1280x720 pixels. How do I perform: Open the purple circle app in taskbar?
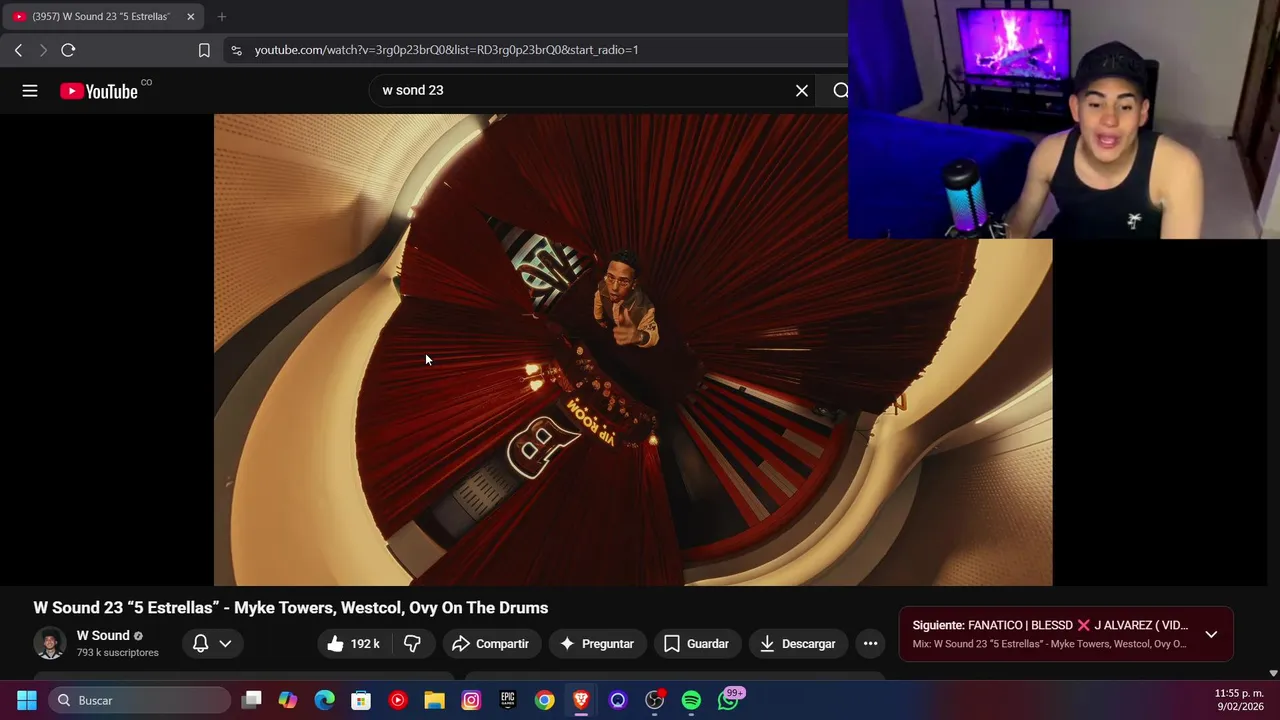(618, 700)
